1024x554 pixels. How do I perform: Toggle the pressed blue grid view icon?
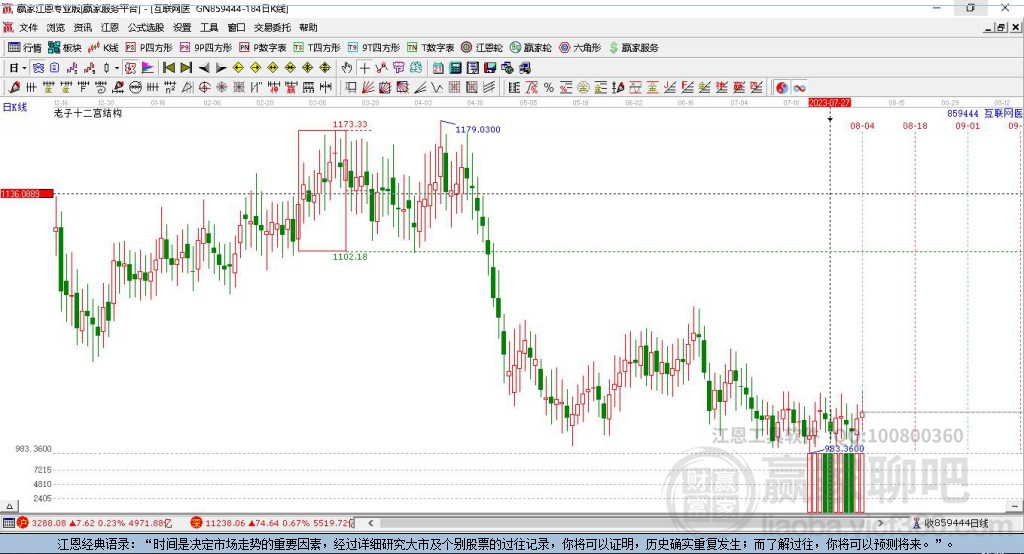38,68
